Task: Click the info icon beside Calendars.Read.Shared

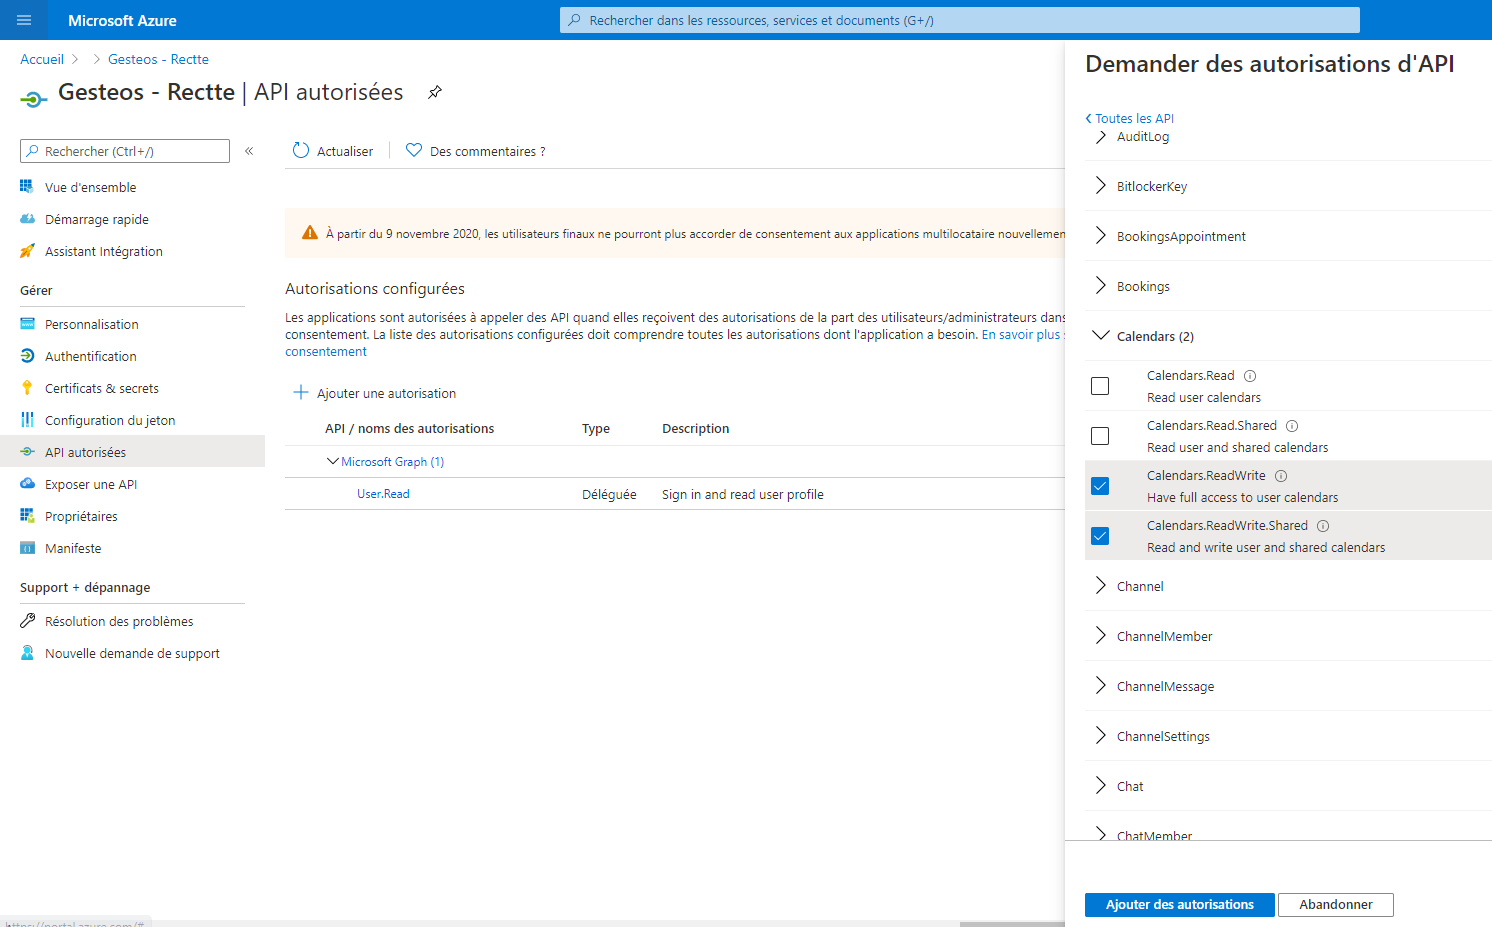Action: (x=1292, y=426)
